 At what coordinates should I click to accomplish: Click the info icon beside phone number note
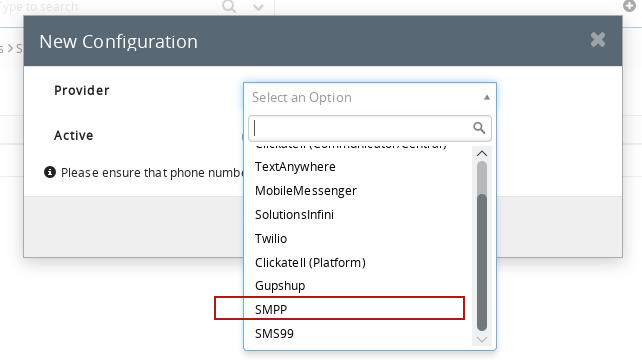(50, 172)
